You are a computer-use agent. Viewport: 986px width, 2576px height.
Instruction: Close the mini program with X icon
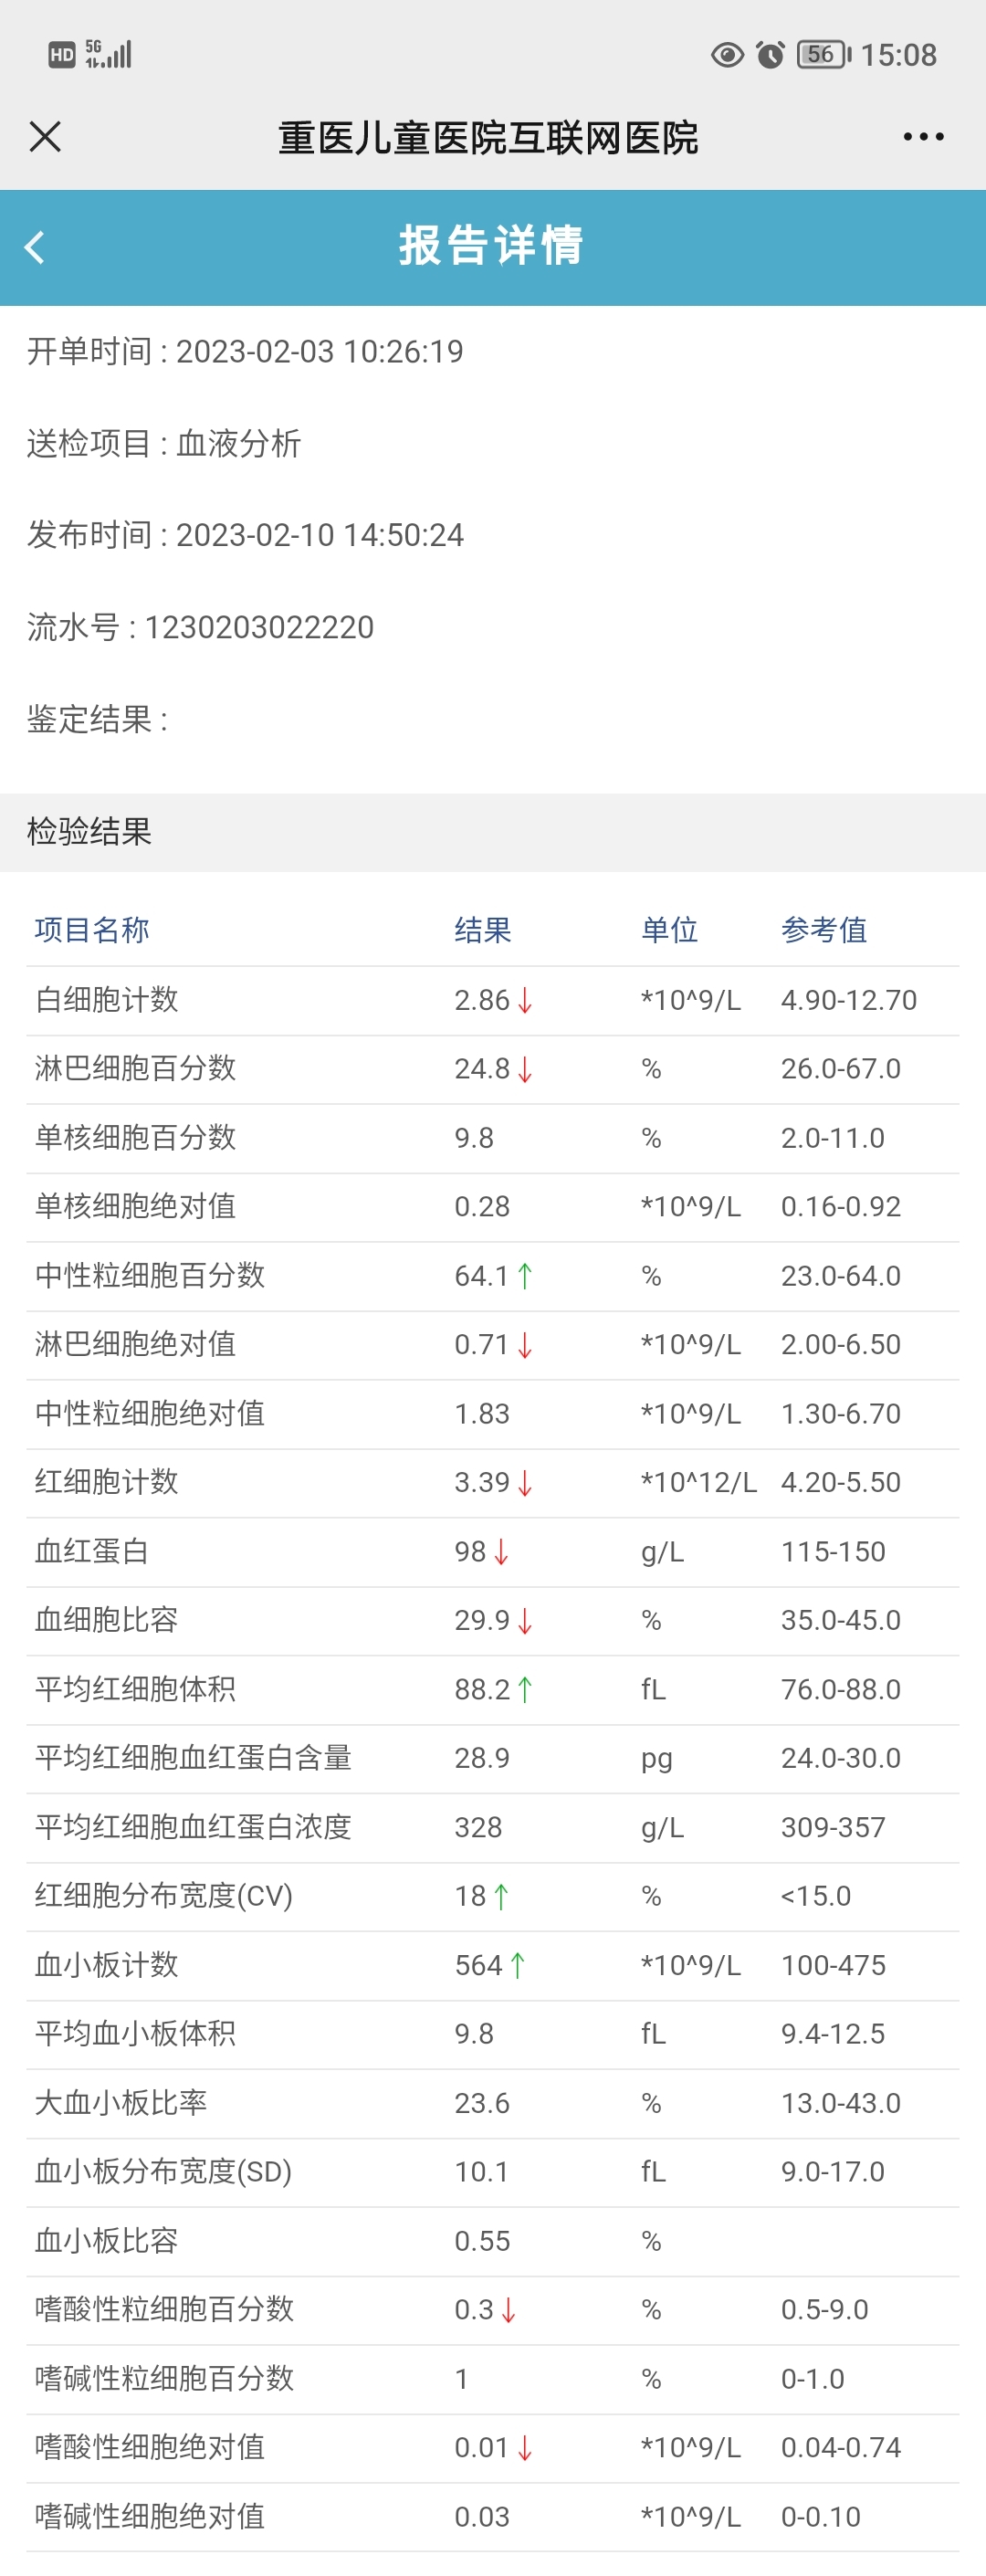(x=45, y=136)
